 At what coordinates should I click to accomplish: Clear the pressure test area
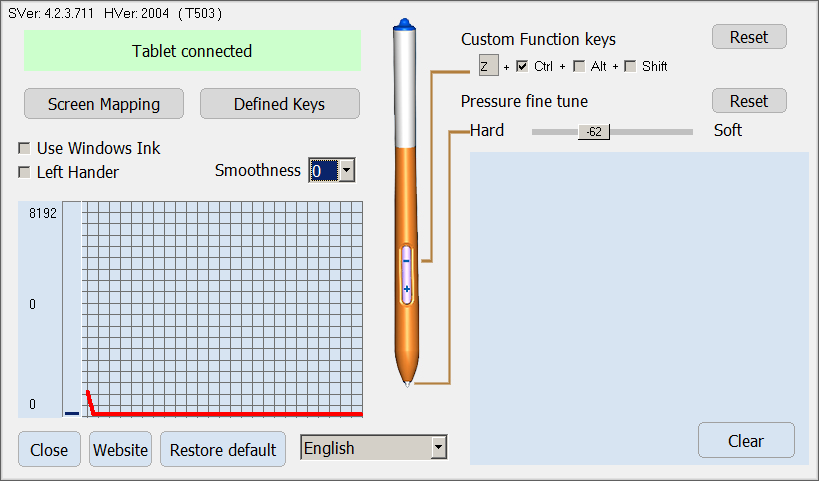point(746,441)
